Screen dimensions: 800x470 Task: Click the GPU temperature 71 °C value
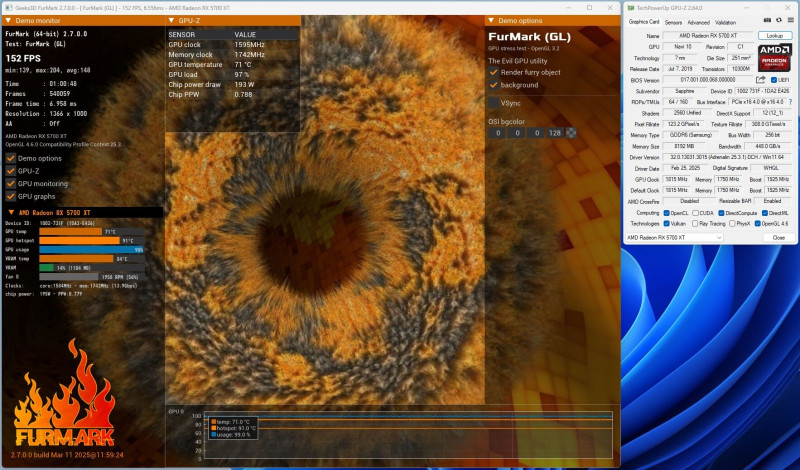pyautogui.click(x=243, y=65)
